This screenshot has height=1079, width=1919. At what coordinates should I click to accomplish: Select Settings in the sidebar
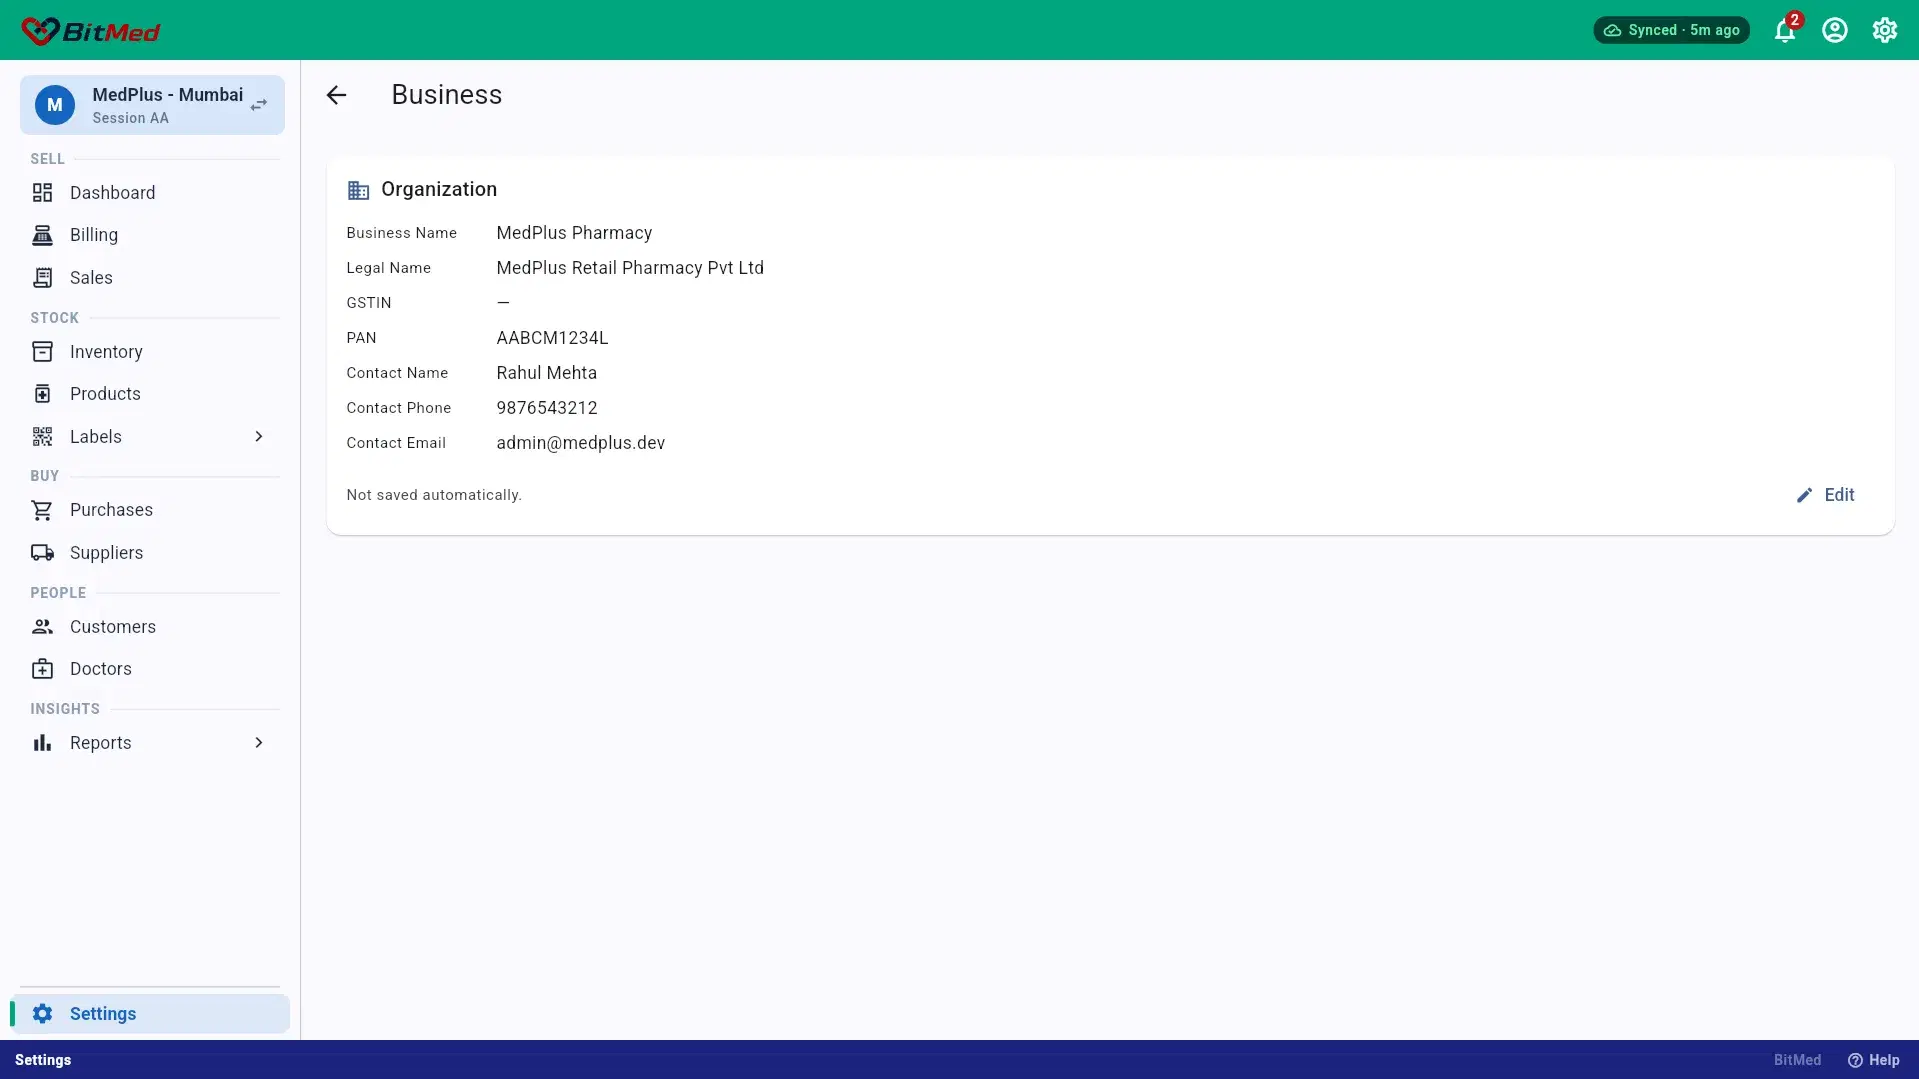150,1014
